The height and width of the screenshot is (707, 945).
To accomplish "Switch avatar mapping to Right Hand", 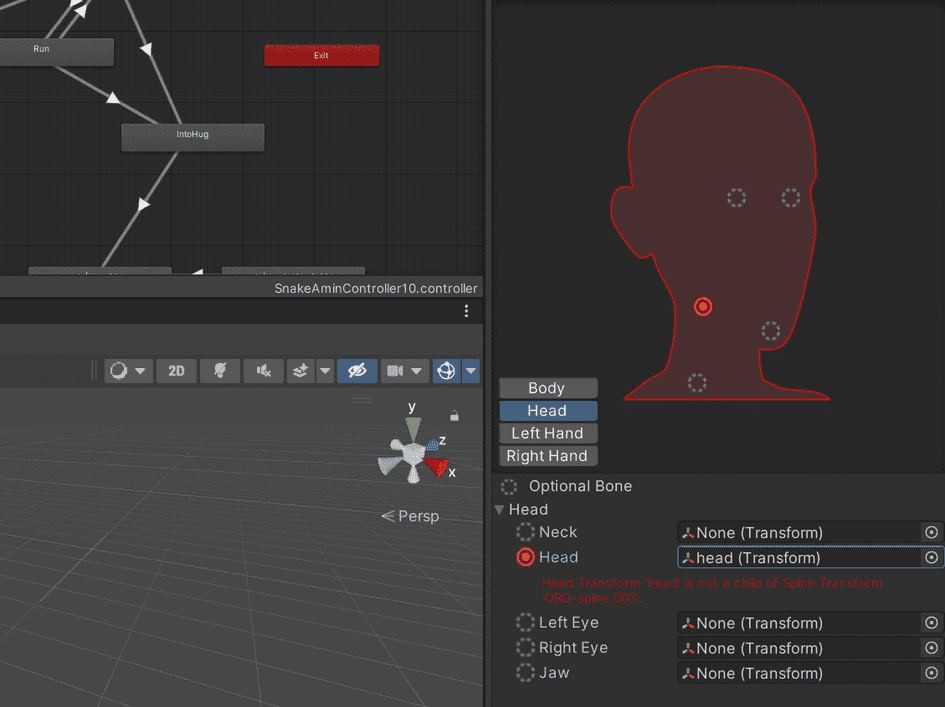I will coord(548,456).
